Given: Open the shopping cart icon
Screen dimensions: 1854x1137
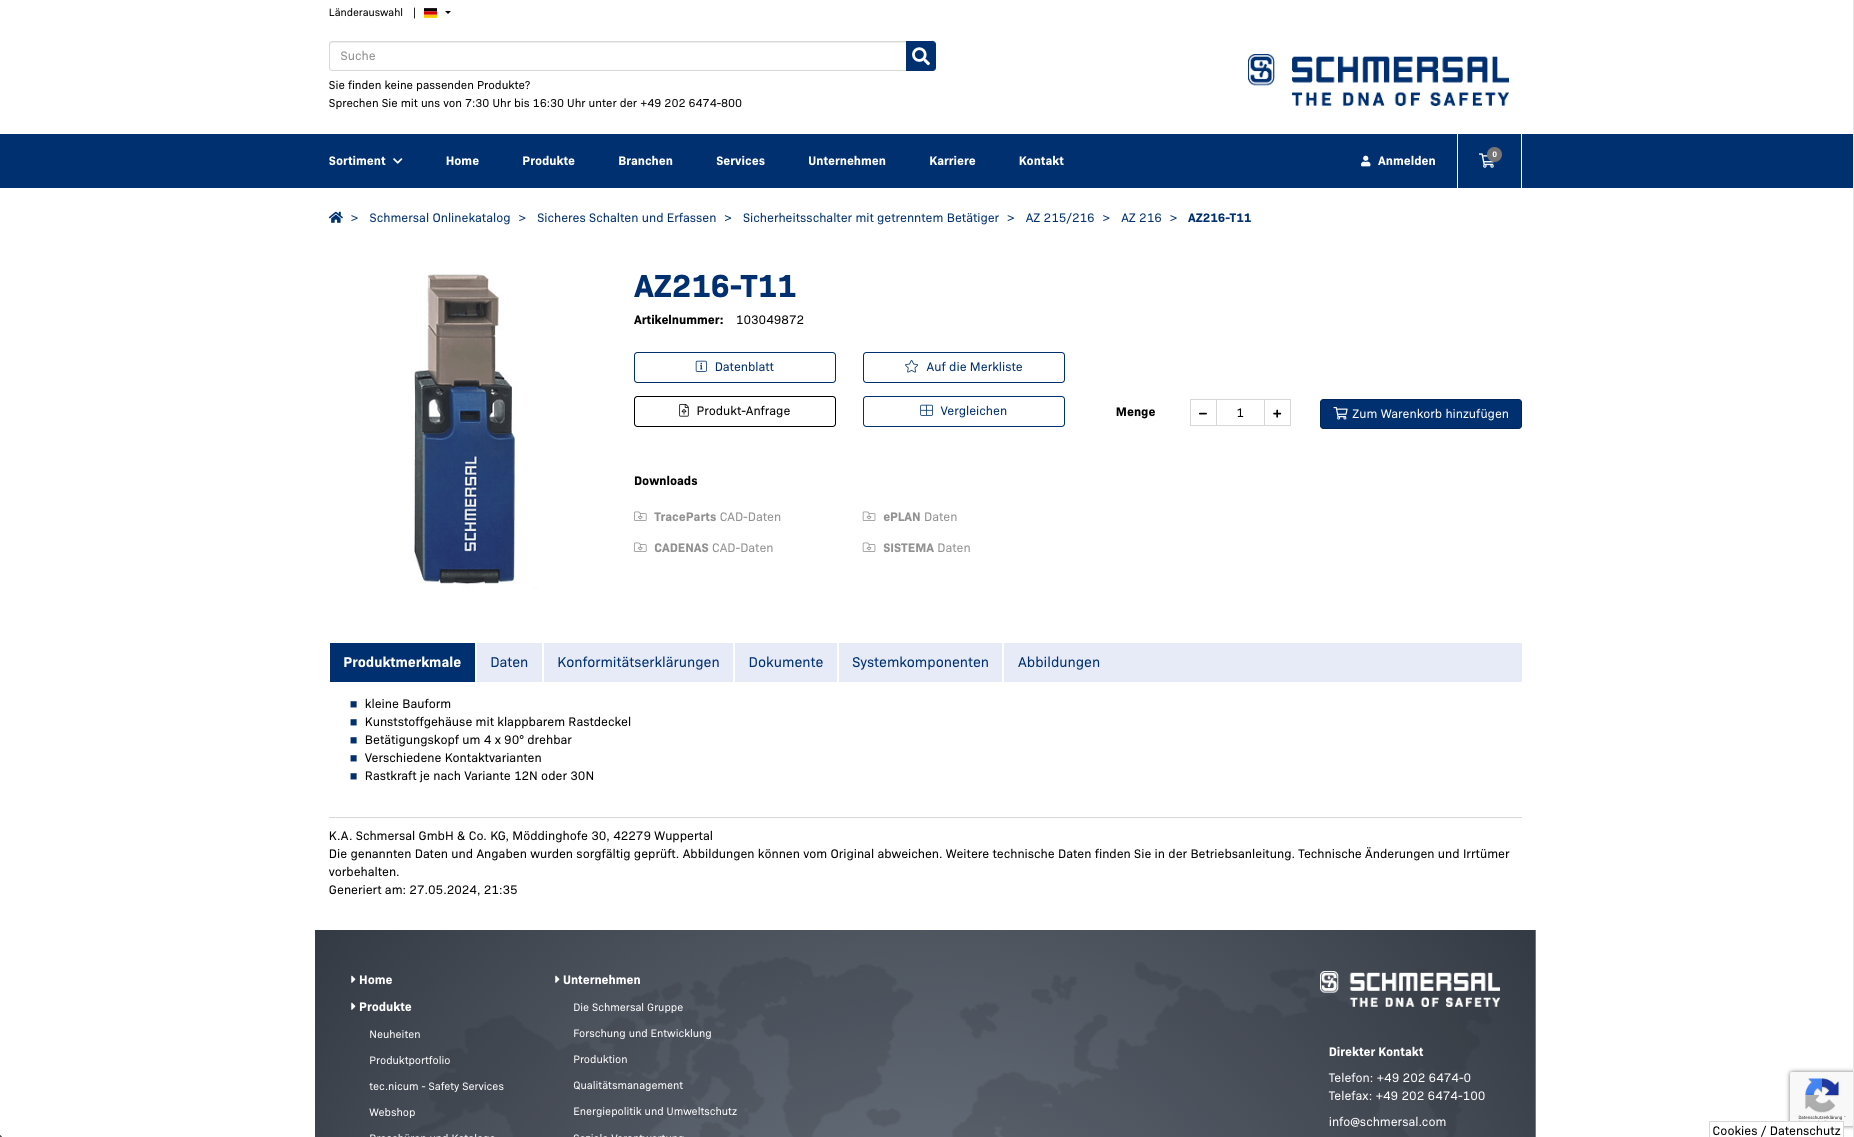Looking at the screenshot, I should (1488, 160).
